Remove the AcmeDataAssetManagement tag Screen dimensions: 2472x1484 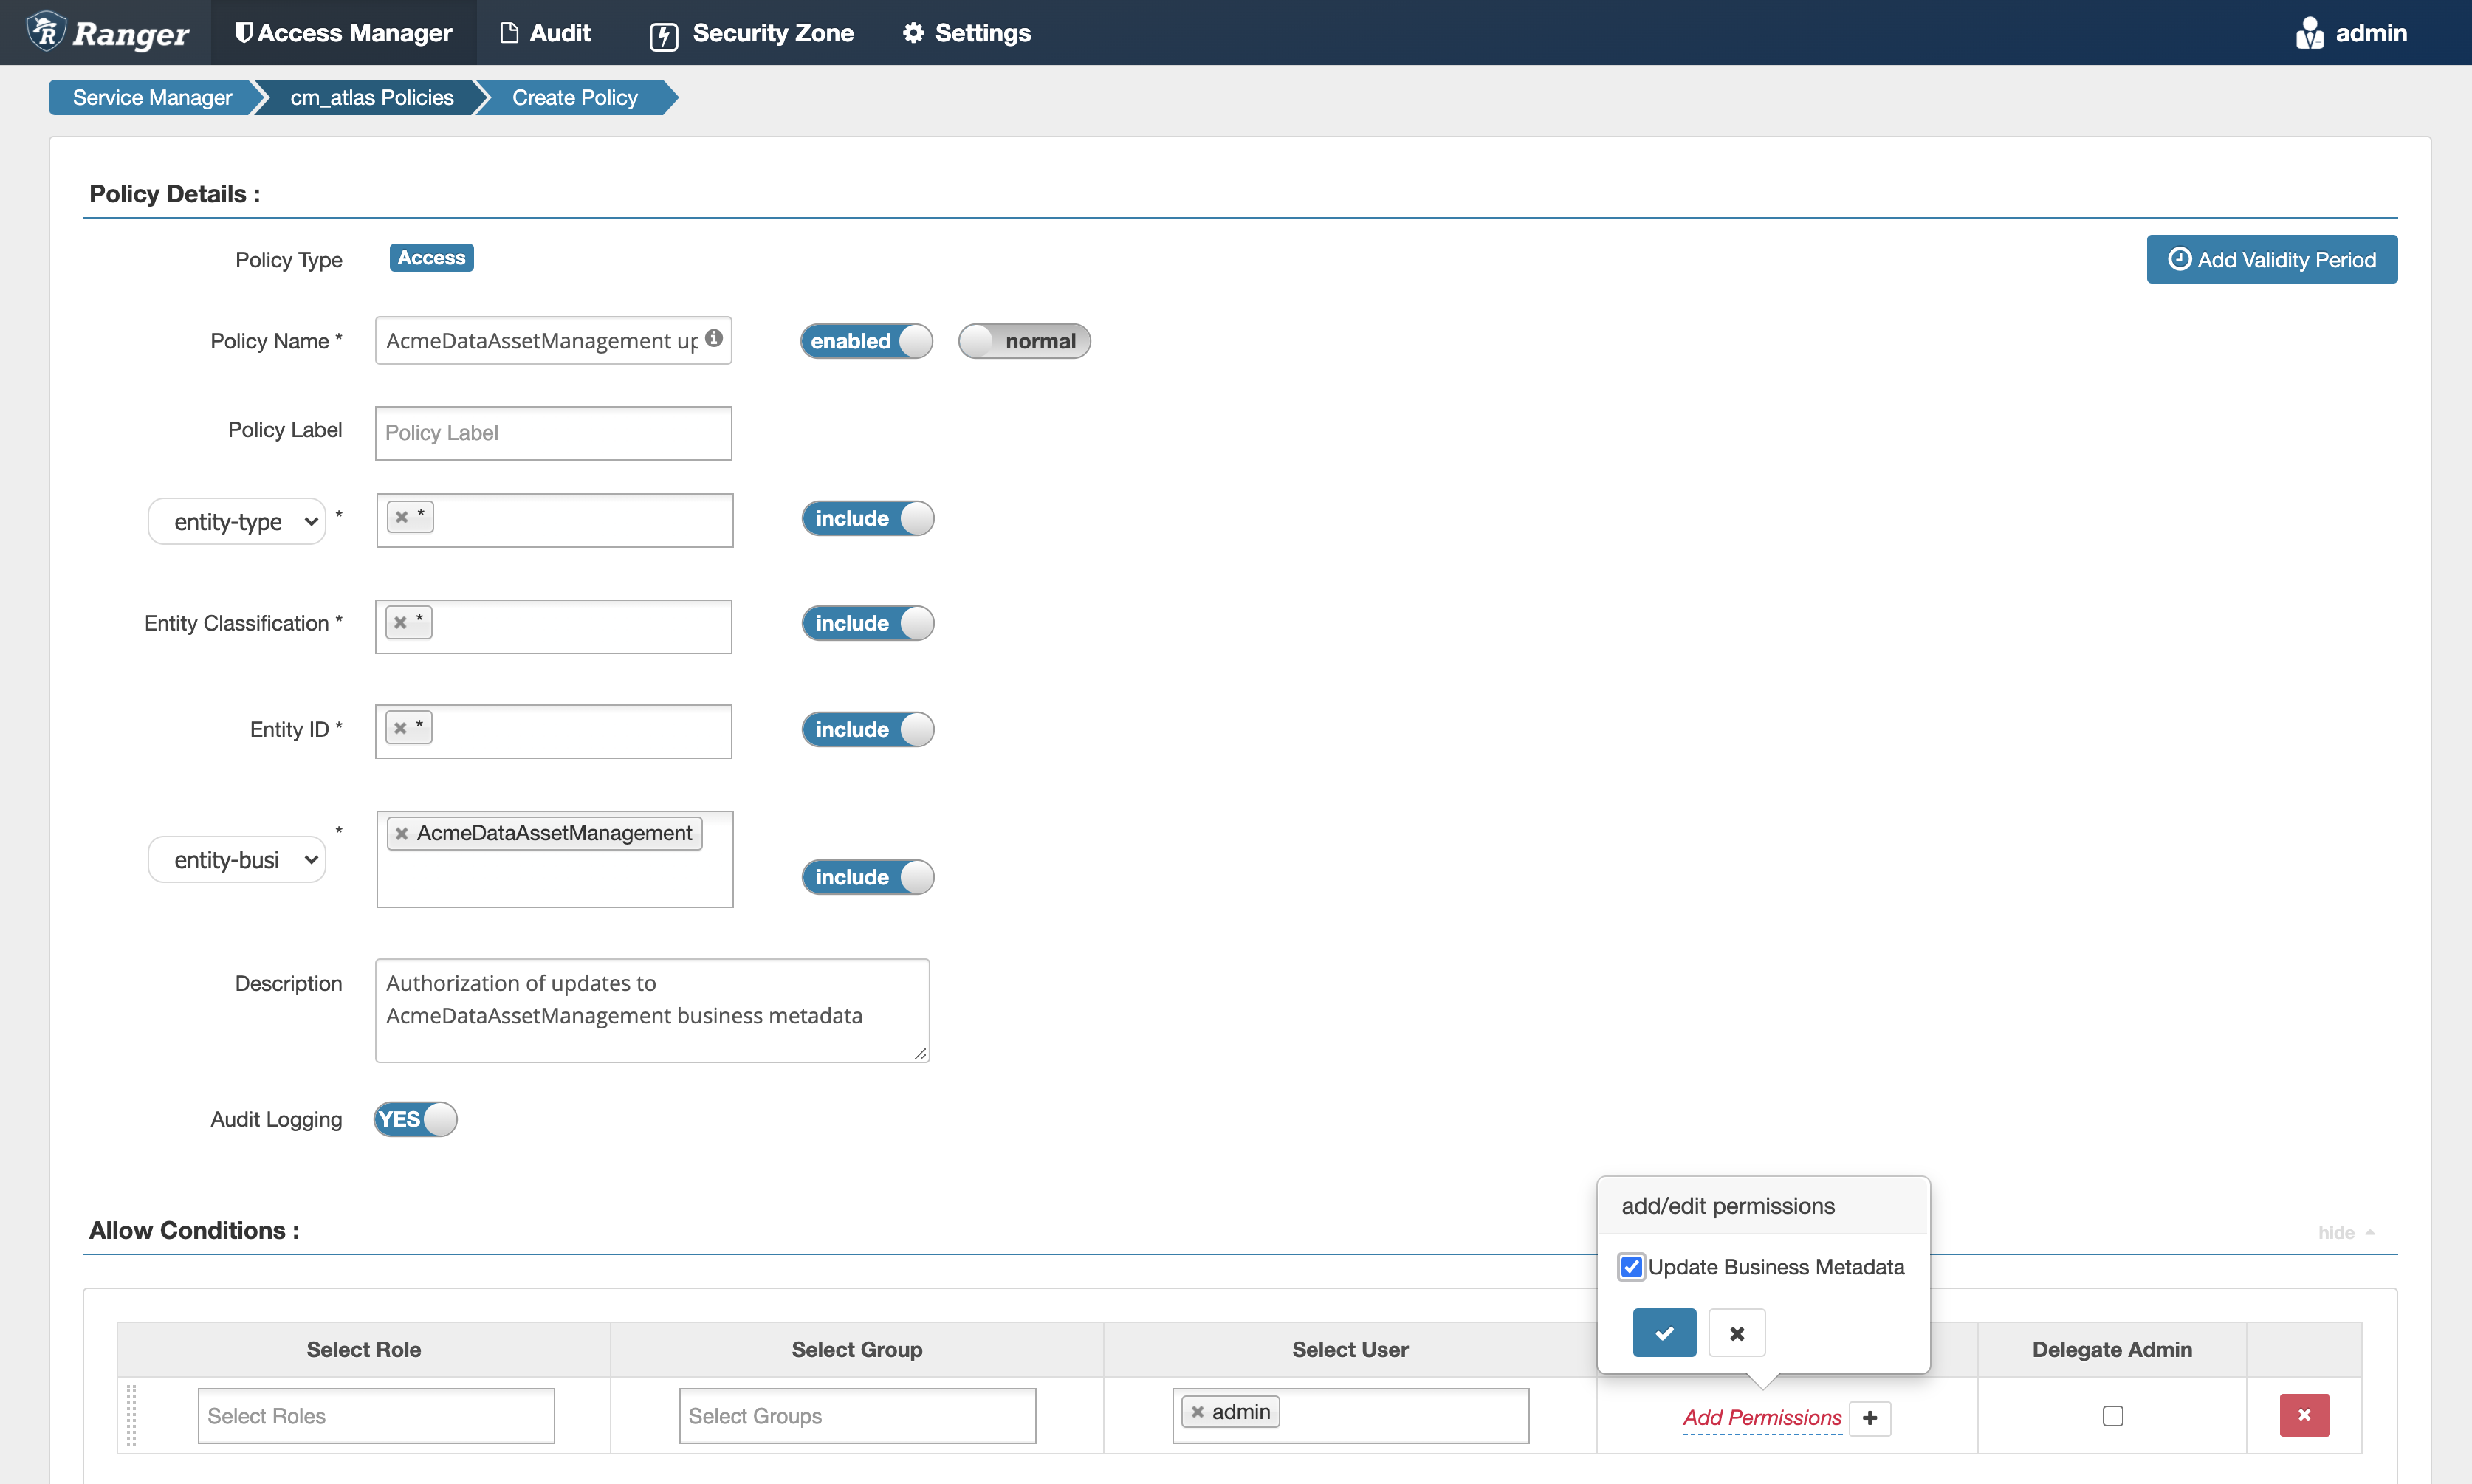(x=401, y=833)
